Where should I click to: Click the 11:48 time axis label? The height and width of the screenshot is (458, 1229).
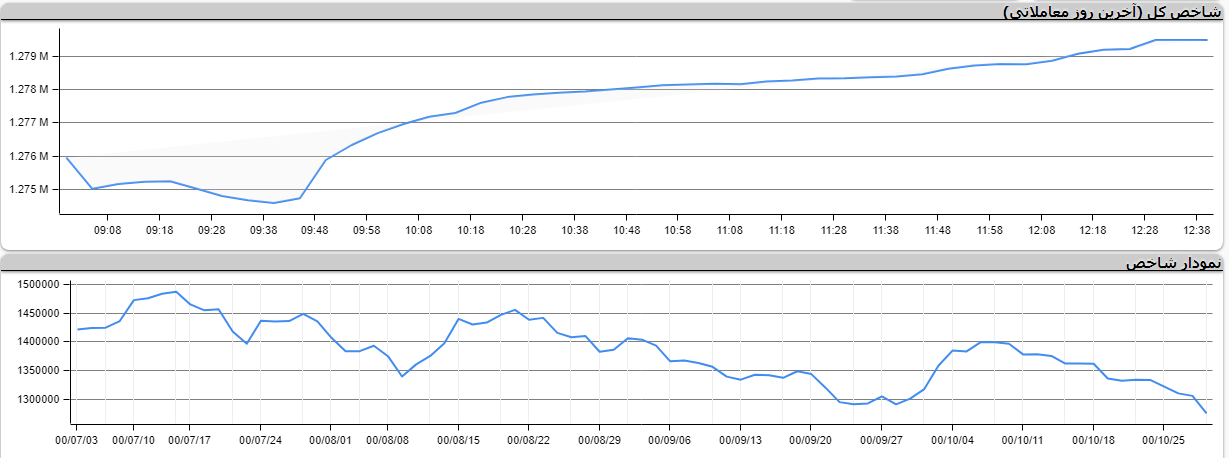[937, 230]
